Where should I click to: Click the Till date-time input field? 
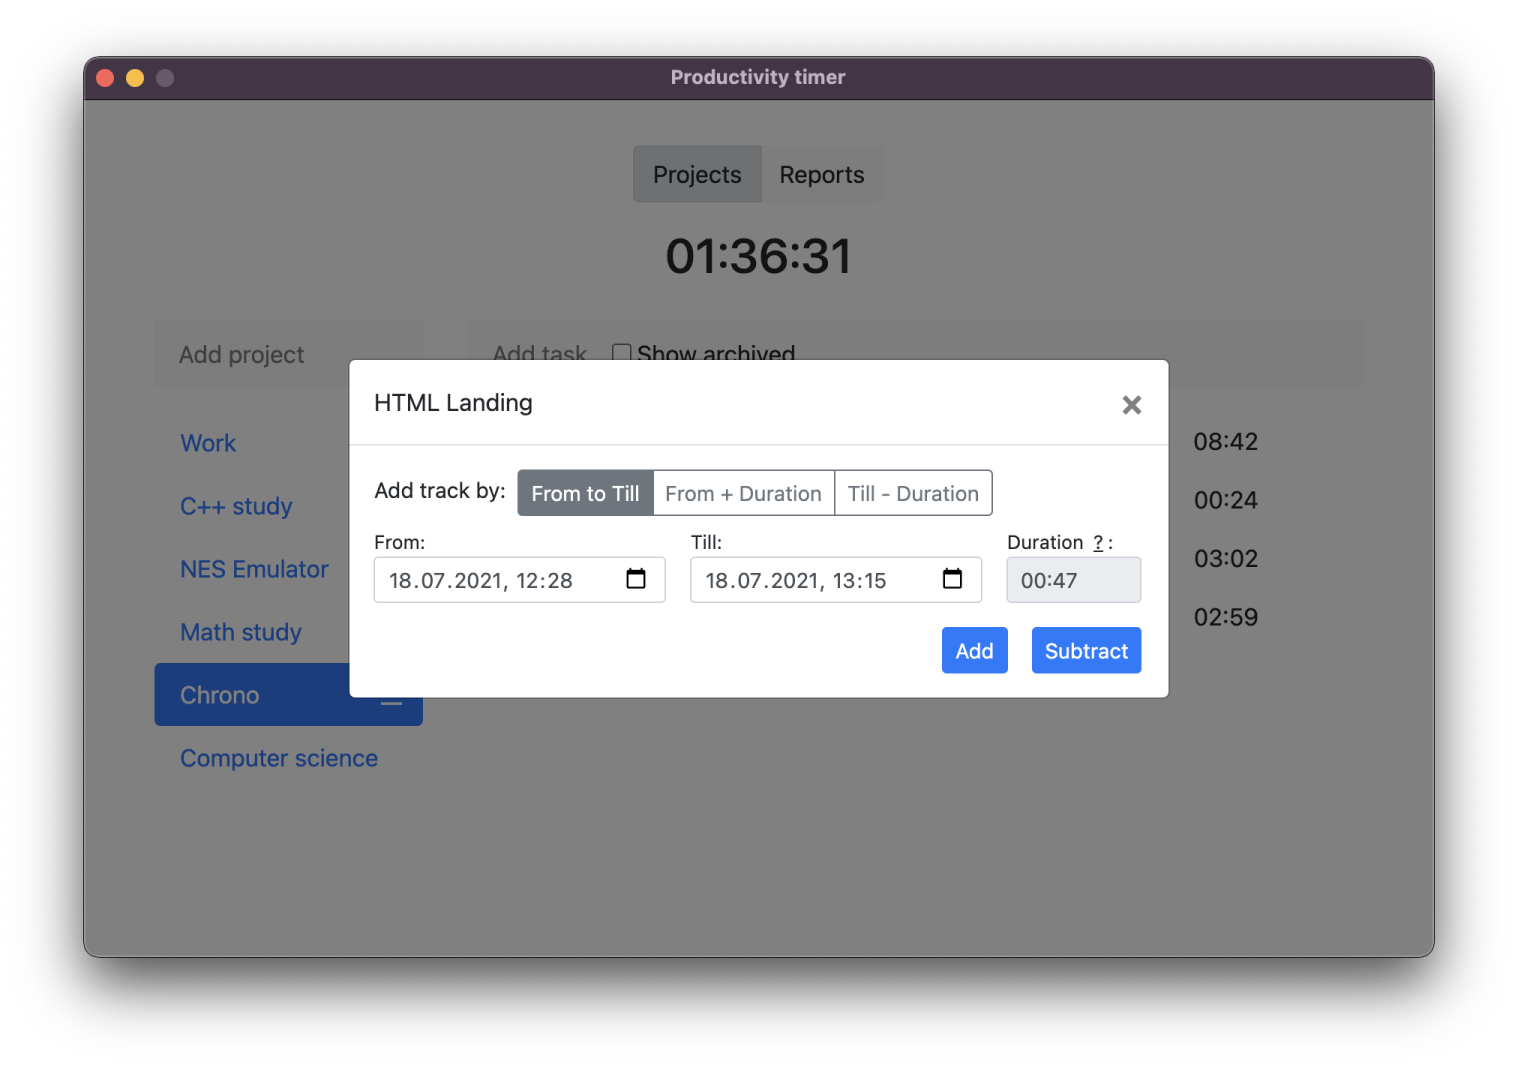coord(810,581)
